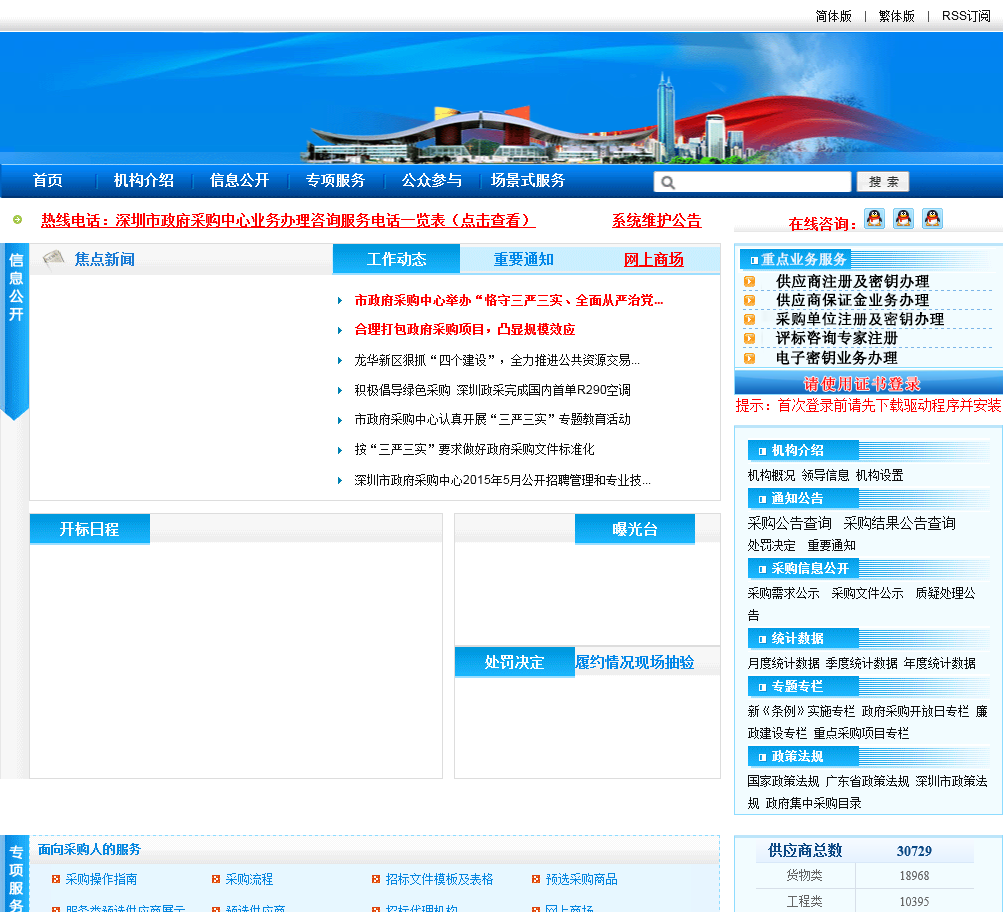Click the 搜索 button
The image size is (1003, 912).
883,182
